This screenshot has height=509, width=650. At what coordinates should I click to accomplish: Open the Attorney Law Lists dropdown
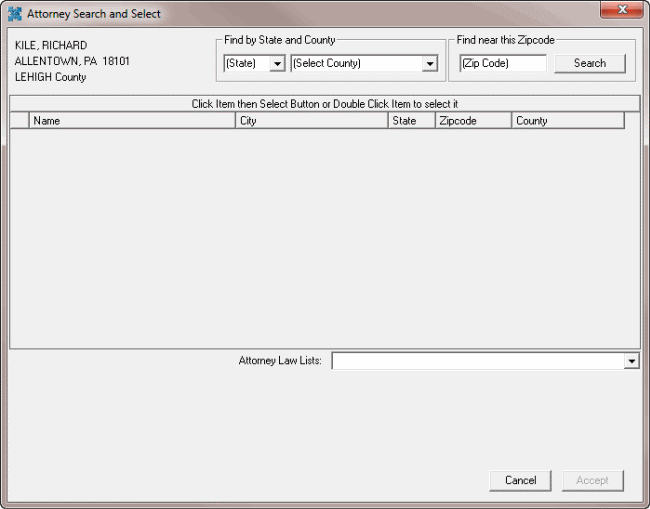point(631,361)
